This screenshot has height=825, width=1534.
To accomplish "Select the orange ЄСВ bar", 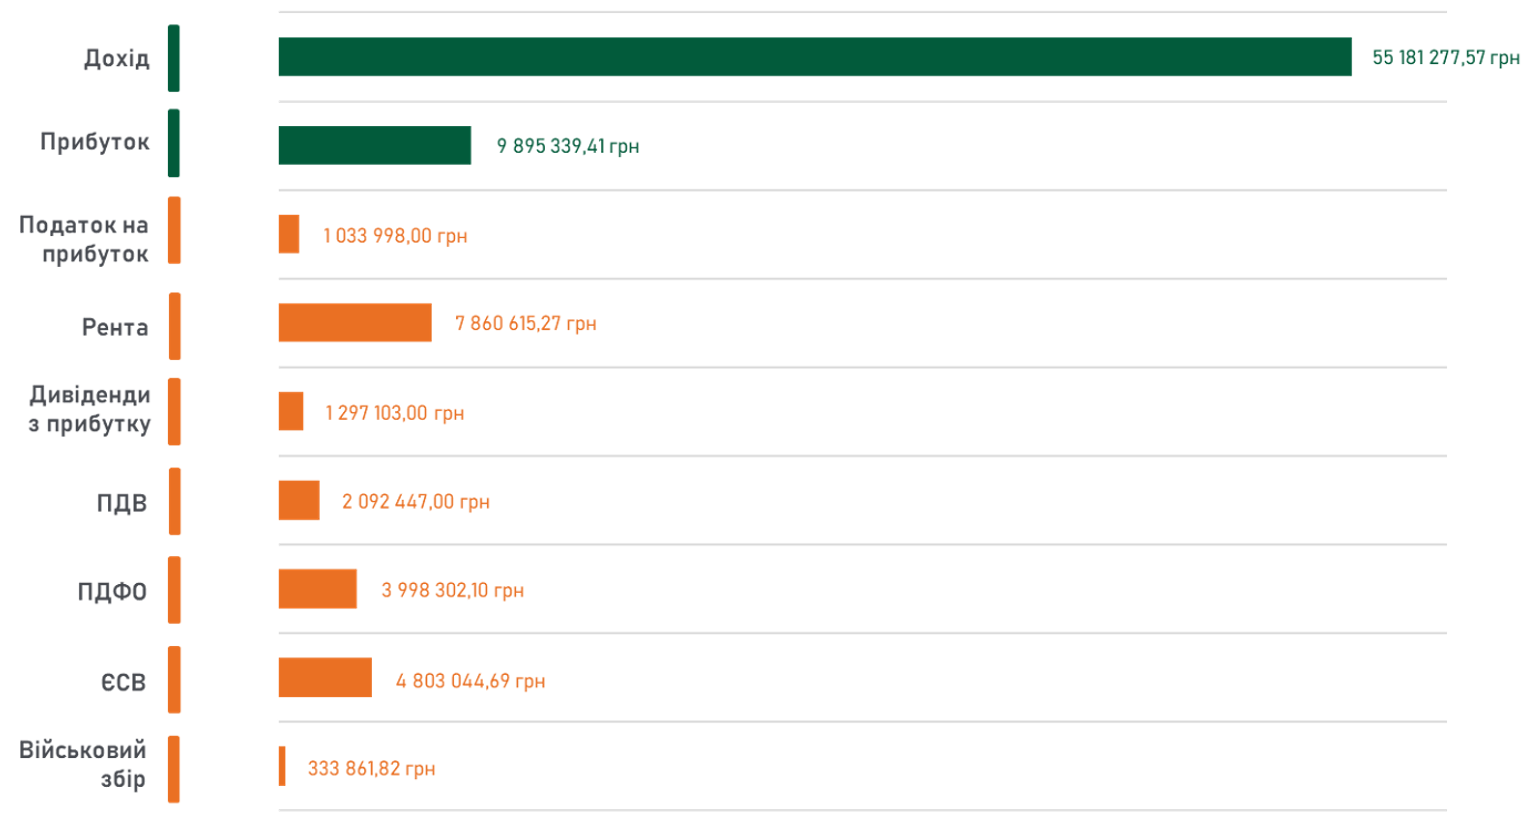I will (x=325, y=678).
